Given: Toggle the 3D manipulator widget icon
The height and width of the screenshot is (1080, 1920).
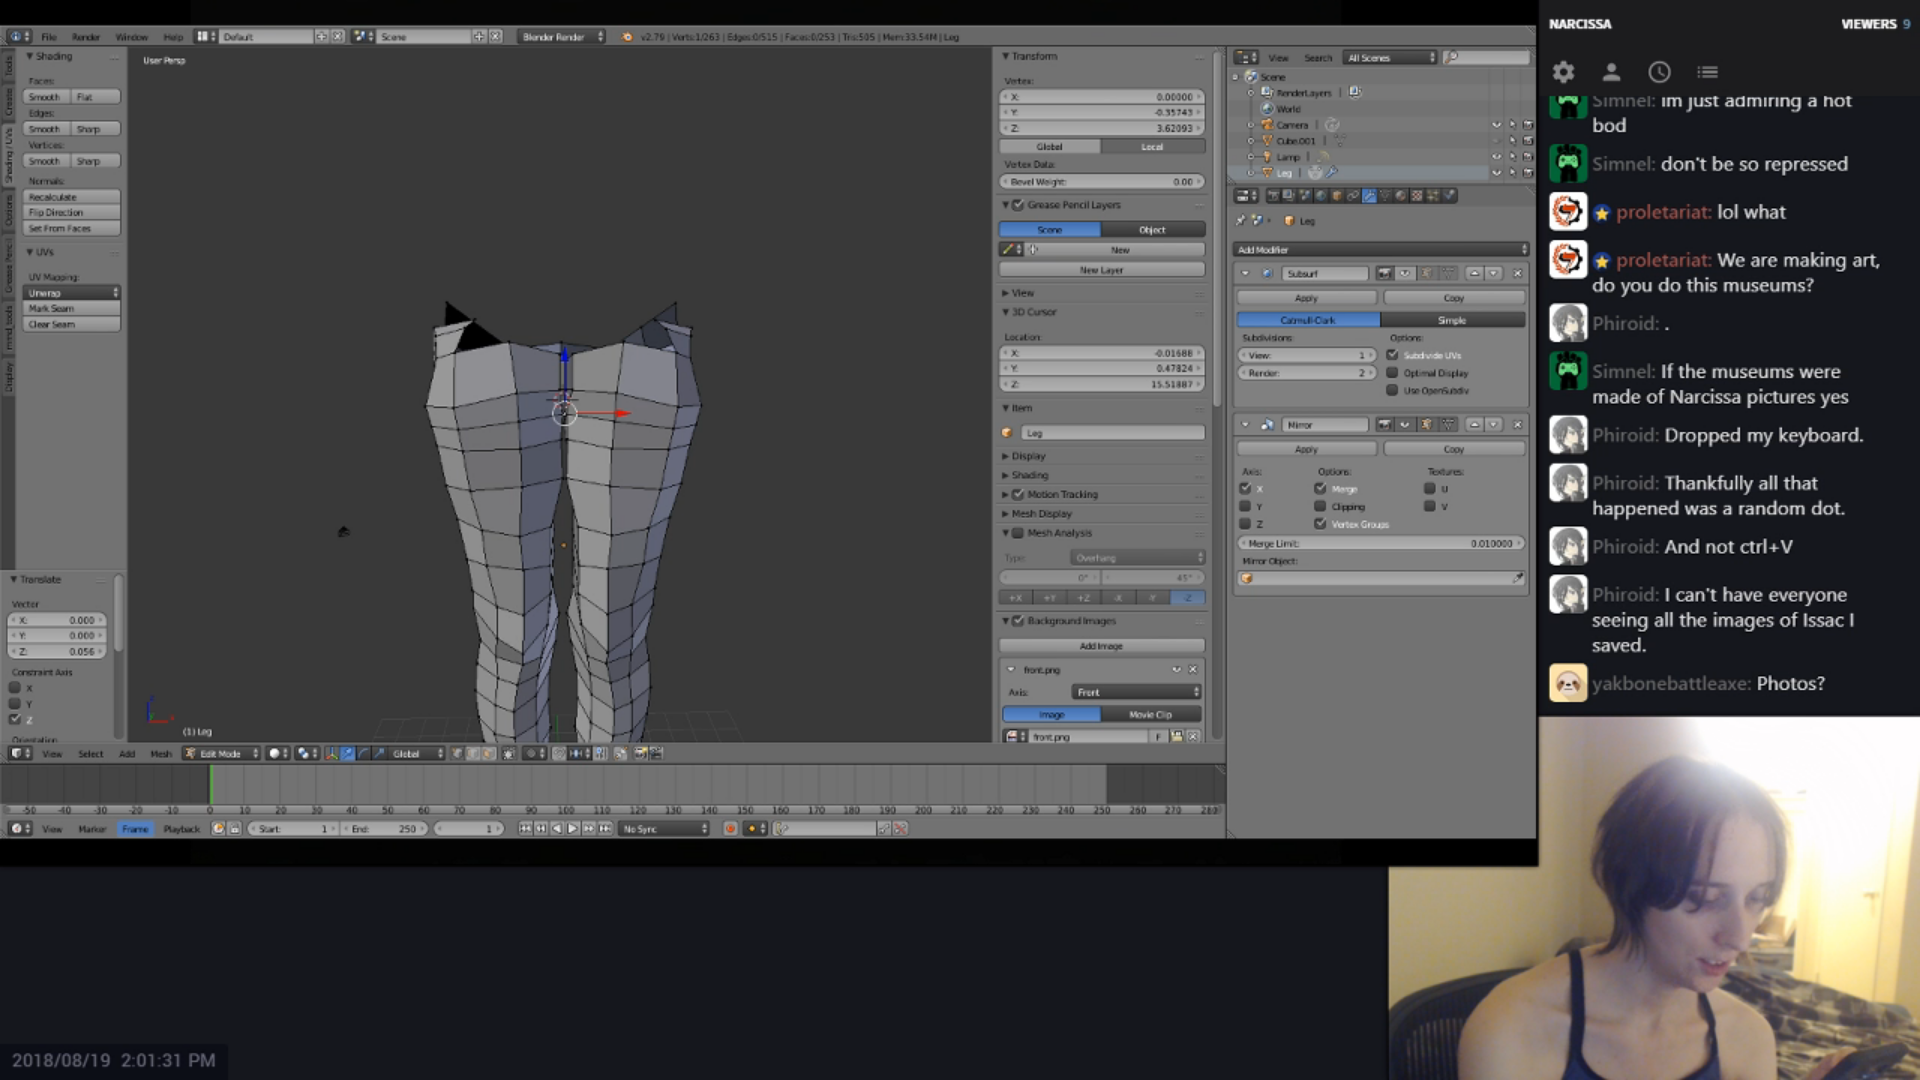Looking at the screenshot, I should [331, 754].
